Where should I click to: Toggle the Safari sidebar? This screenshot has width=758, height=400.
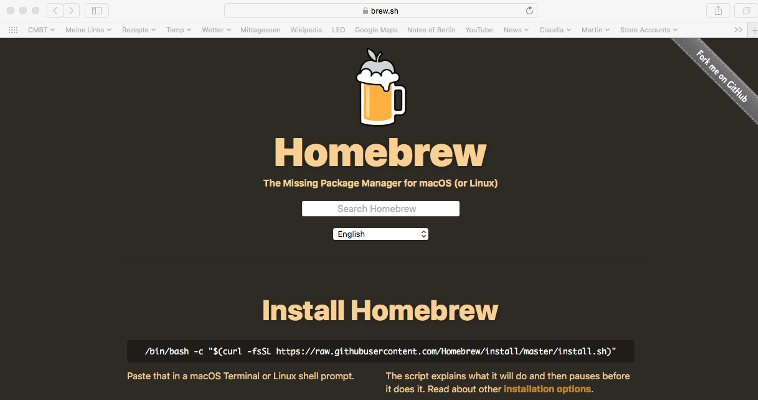coord(97,10)
